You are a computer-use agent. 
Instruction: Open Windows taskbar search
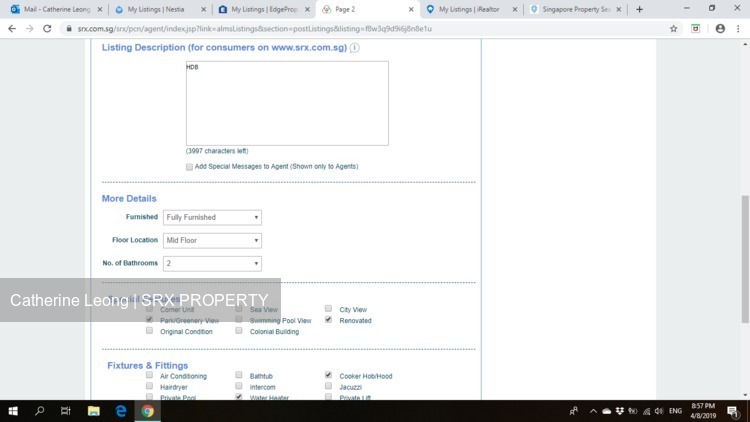point(40,411)
